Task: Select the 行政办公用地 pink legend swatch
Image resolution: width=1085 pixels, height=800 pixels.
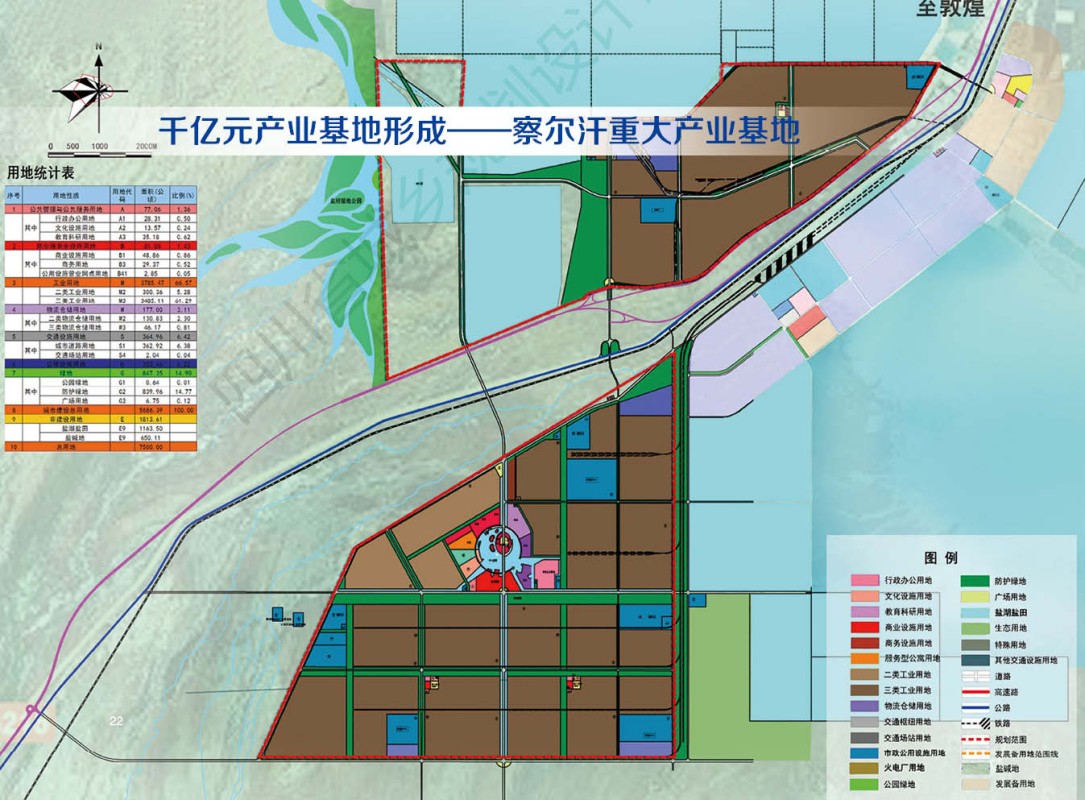Action: click(x=864, y=581)
